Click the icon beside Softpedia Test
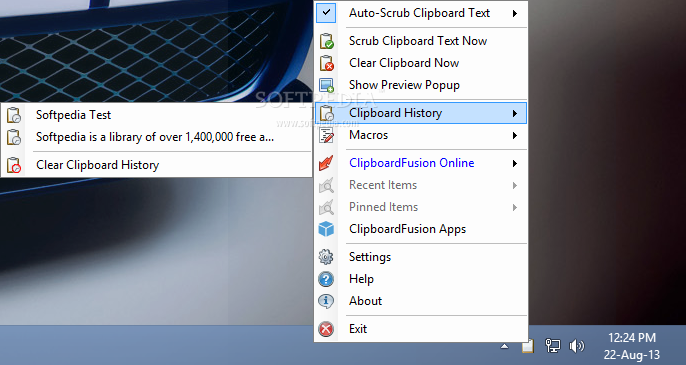This screenshot has width=686, height=365. click(14, 115)
